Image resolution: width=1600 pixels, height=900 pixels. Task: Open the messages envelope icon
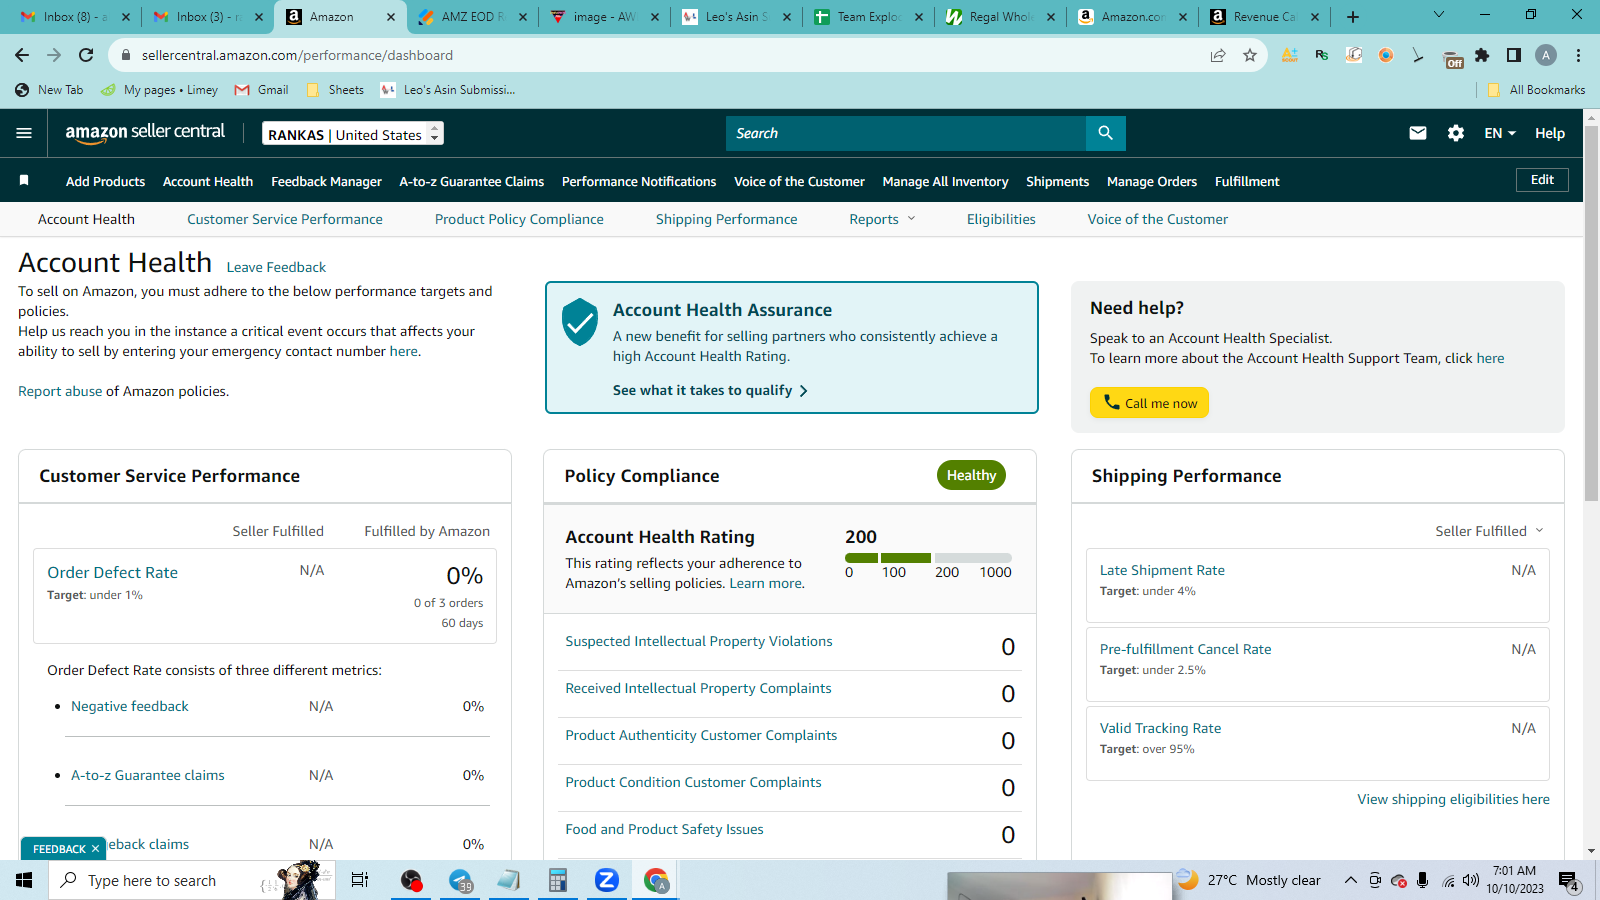pyautogui.click(x=1418, y=133)
